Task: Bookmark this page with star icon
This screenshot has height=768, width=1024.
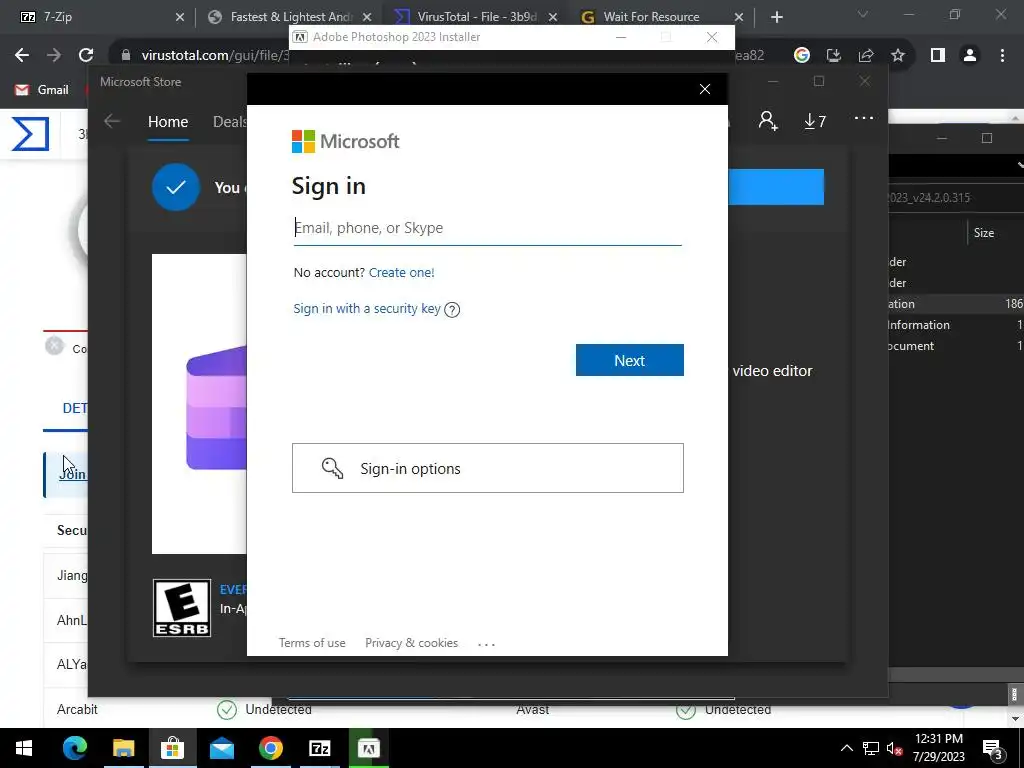Action: 898,56
